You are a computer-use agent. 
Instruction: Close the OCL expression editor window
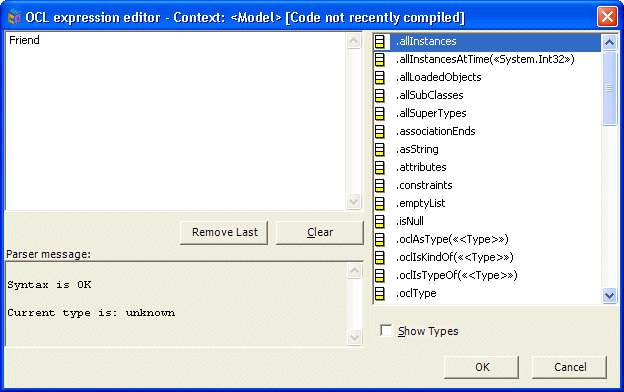(x=607, y=17)
